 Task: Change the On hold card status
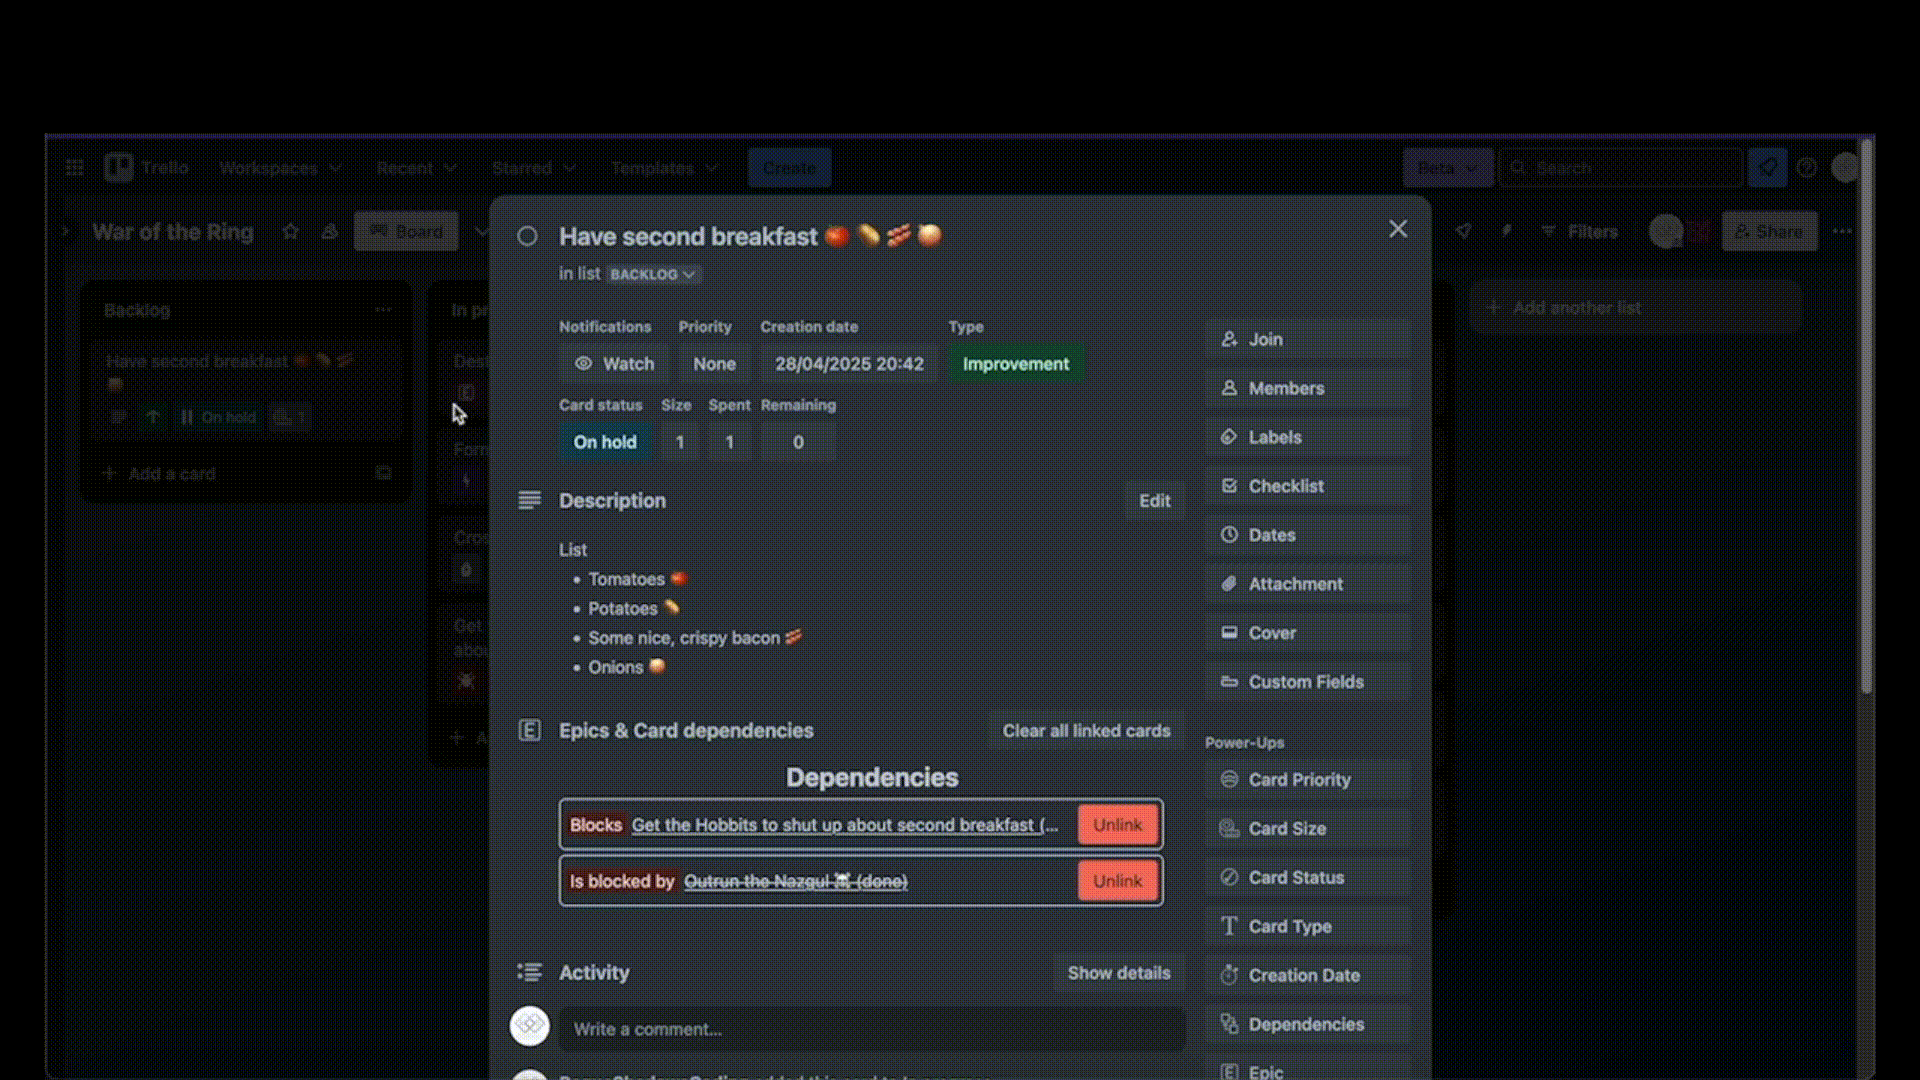click(x=604, y=442)
